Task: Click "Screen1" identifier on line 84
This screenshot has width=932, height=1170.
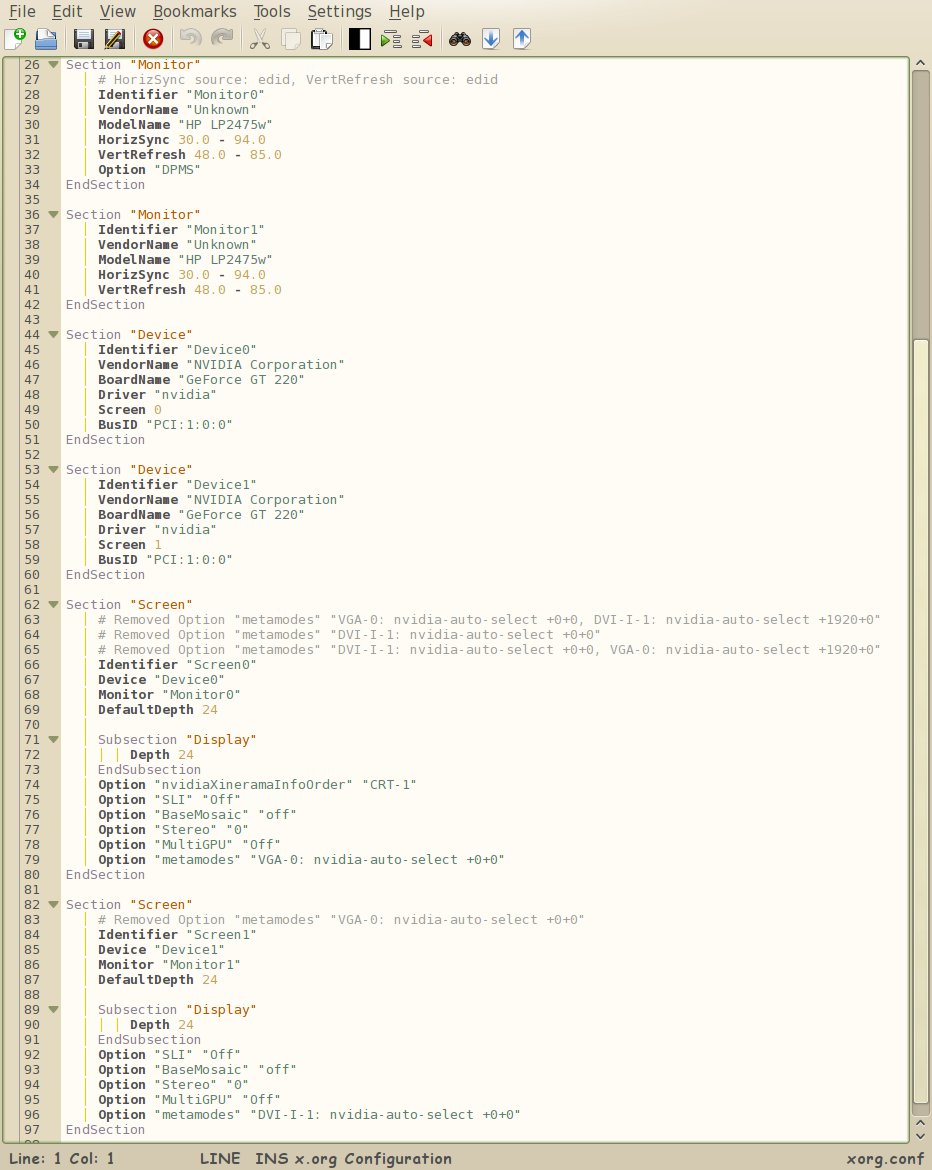Action: (221, 935)
